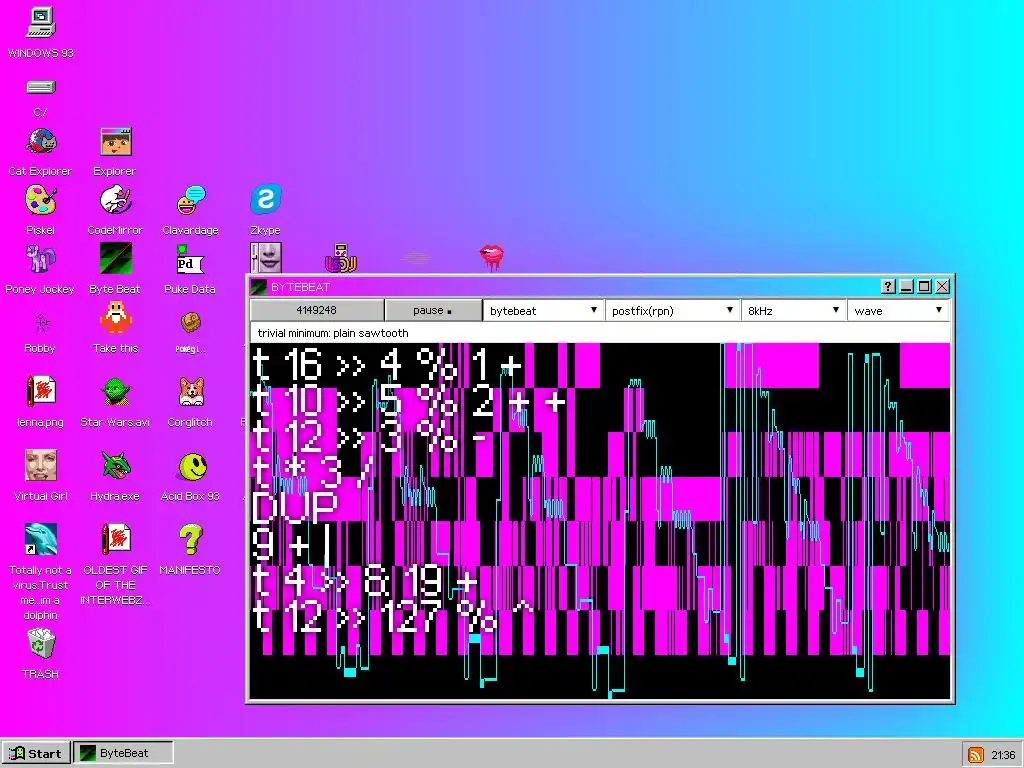This screenshot has height=768, width=1024.
Task: Click the help button in BYTEBEAT title bar
Action: click(x=888, y=286)
